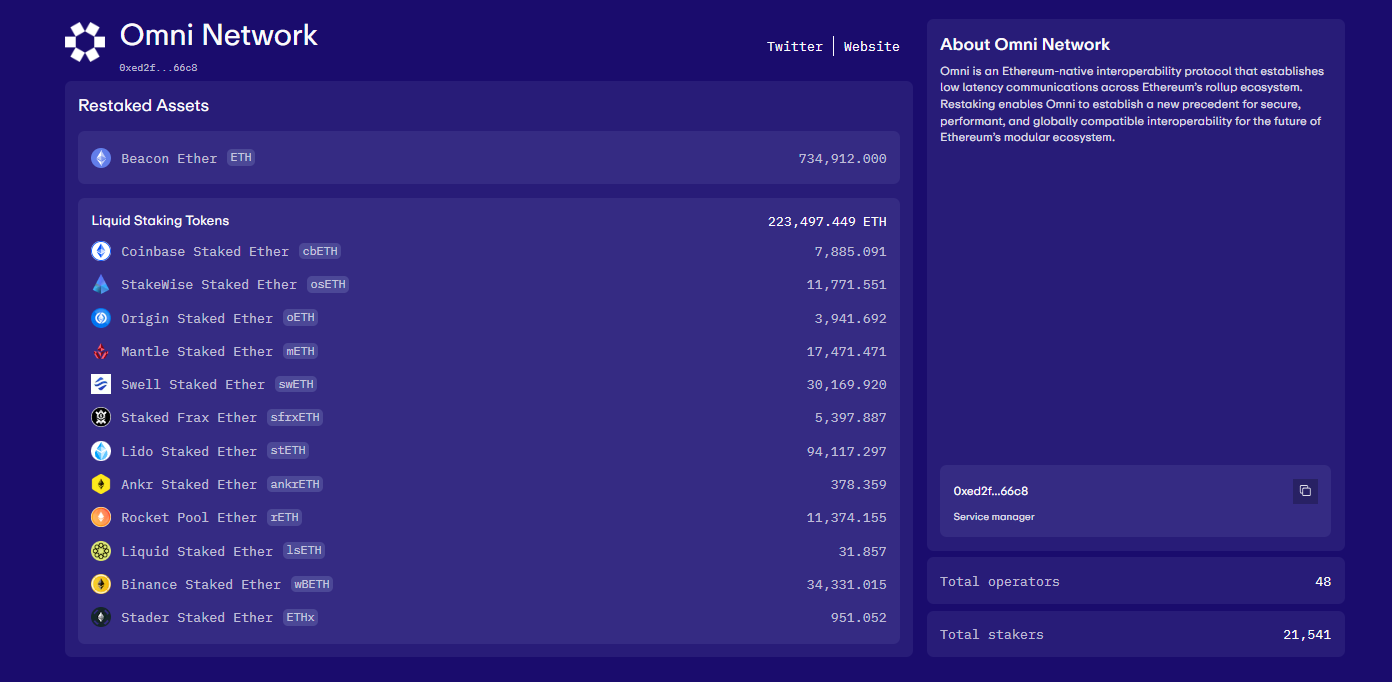Viewport: 1392px width, 682px height.
Task: Click the Lido Staked Ether label
Action: pyautogui.click(x=189, y=451)
